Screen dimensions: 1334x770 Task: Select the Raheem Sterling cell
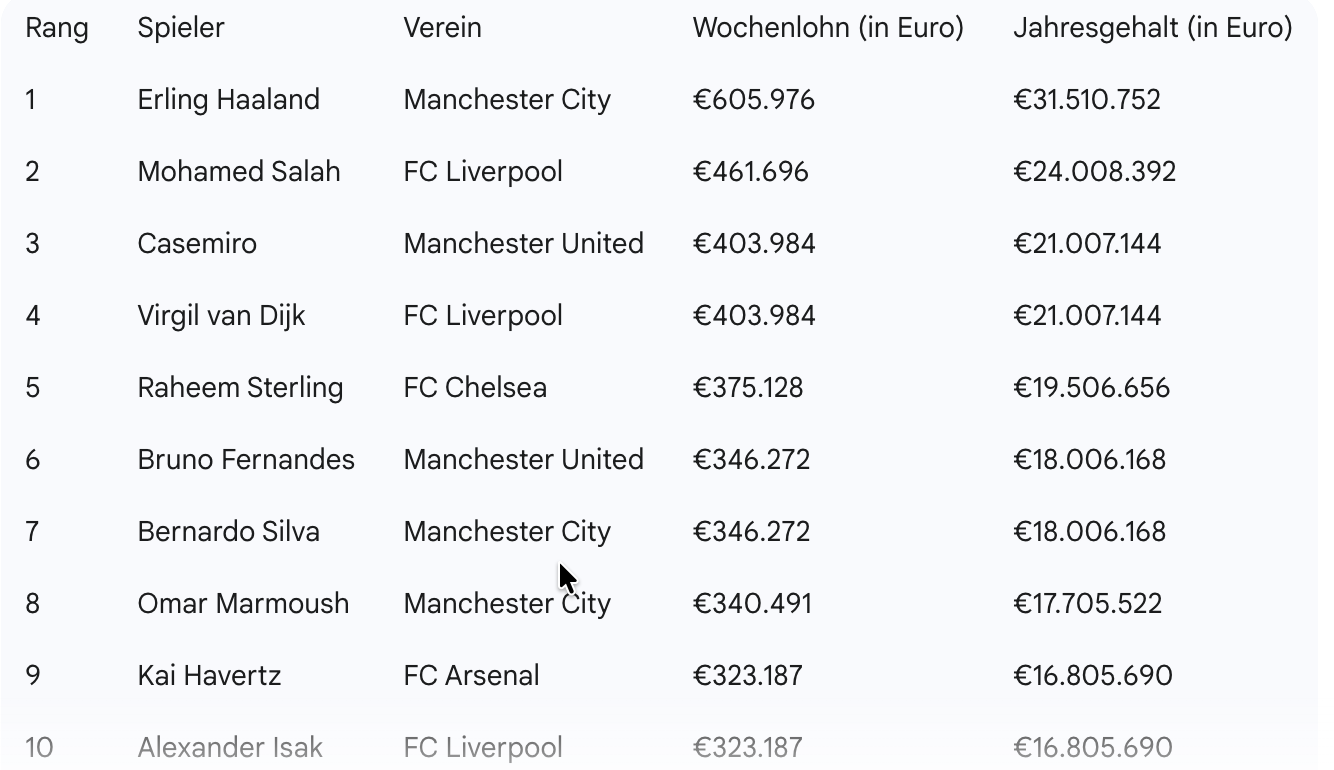pyautogui.click(x=240, y=388)
